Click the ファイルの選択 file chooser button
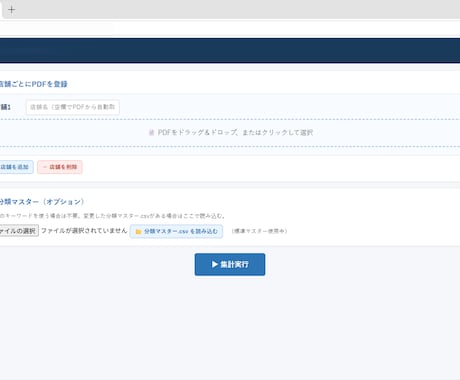This screenshot has width=460, height=380. point(19,231)
